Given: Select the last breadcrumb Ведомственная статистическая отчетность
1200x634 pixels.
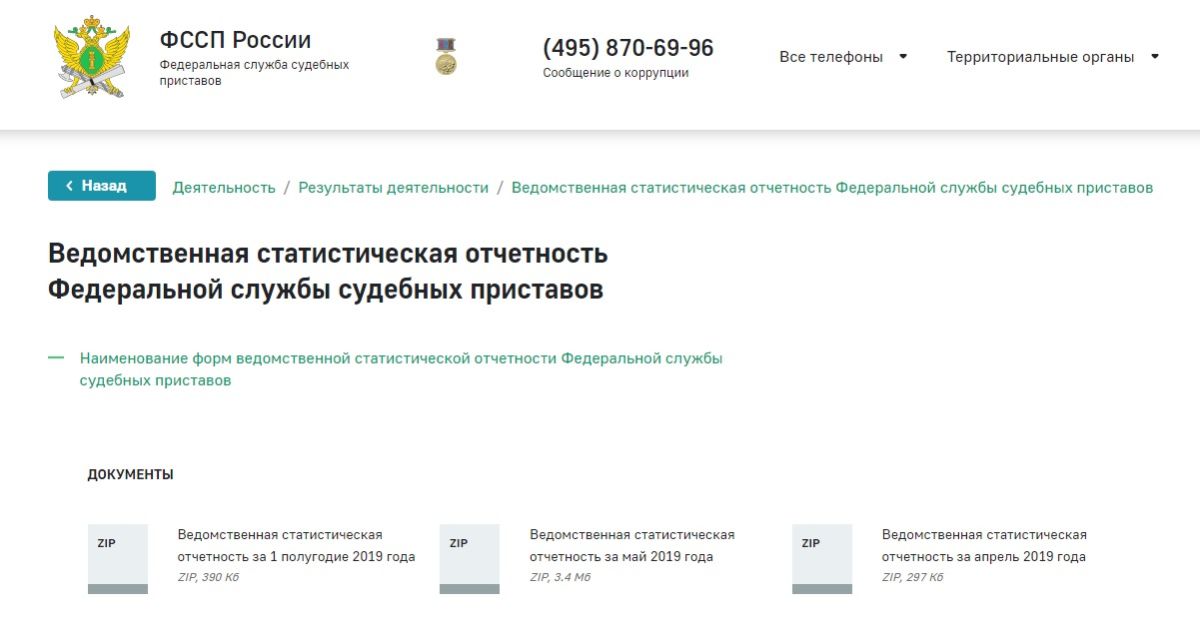Looking at the screenshot, I should pyautogui.click(x=832, y=187).
